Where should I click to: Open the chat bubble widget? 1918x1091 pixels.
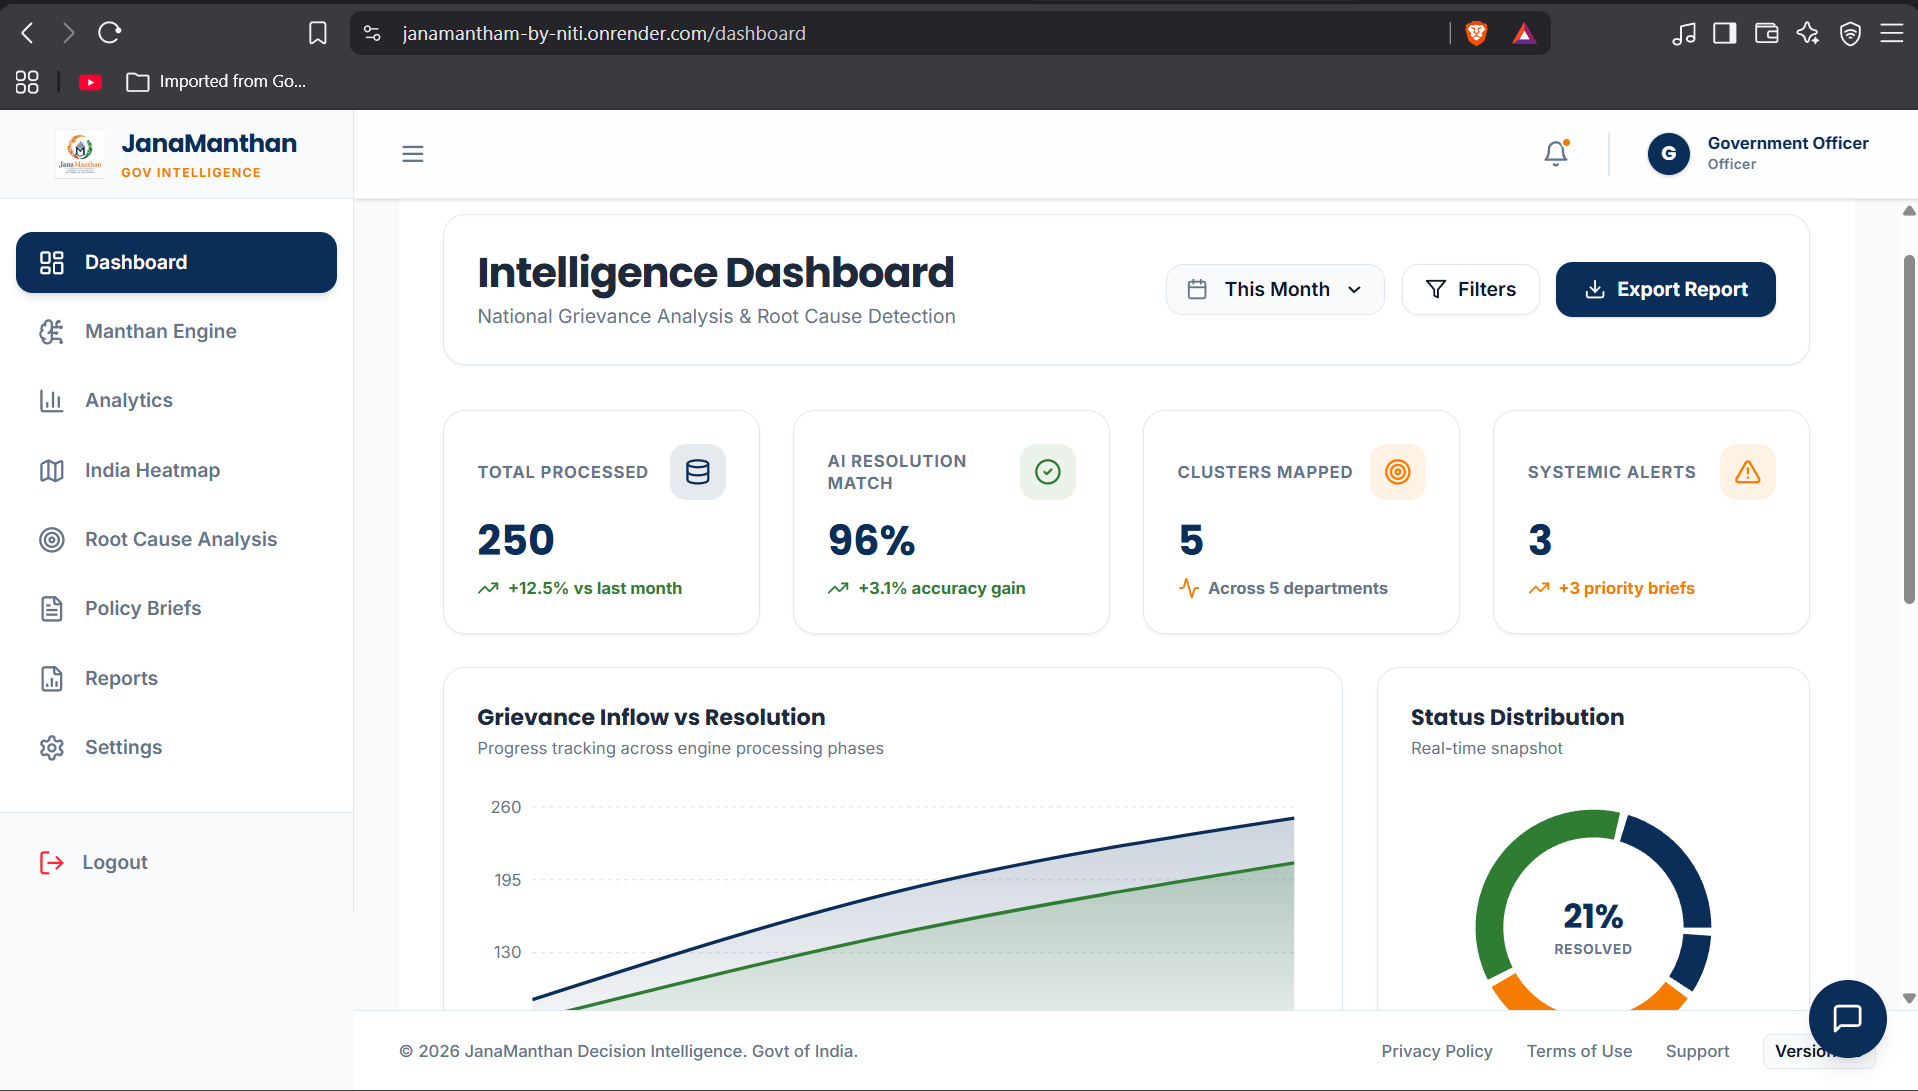(x=1847, y=1018)
